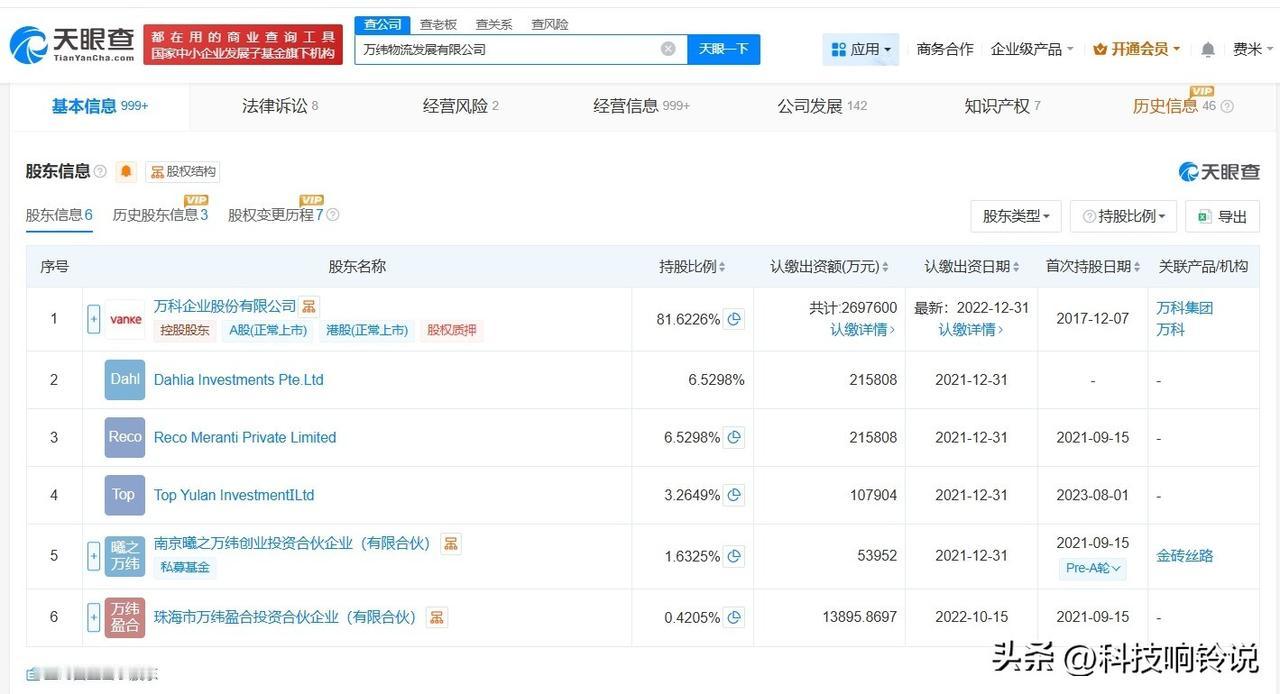The height and width of the screenshot is (694, 1280).
Task: Click the Vanke logo thumbnail
Action: pyautogui.click(x=125, y=320)
